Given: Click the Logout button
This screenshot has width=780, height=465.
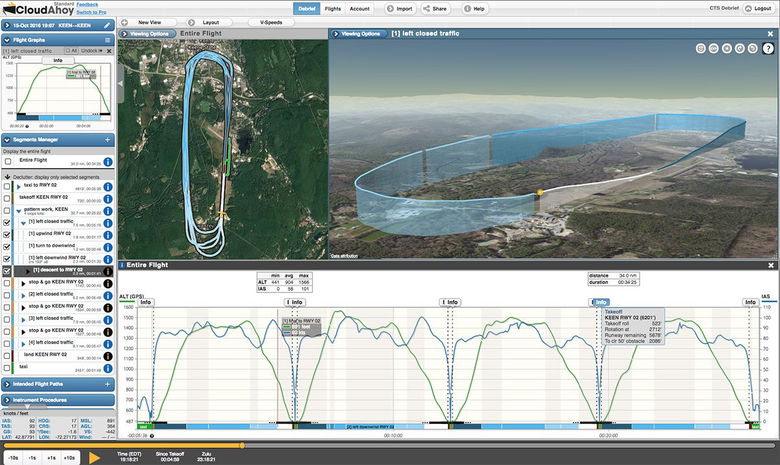Looking at the screenshot, I should point(758,8).
